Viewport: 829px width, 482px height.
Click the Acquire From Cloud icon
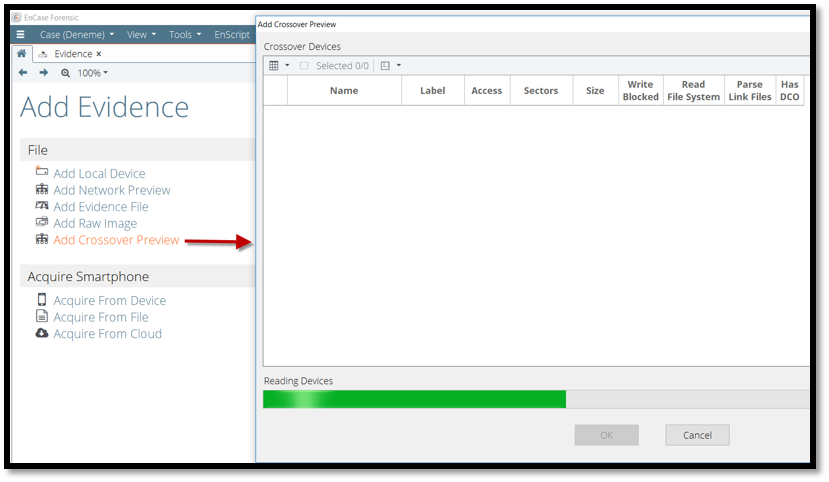(x=42, y=334)
